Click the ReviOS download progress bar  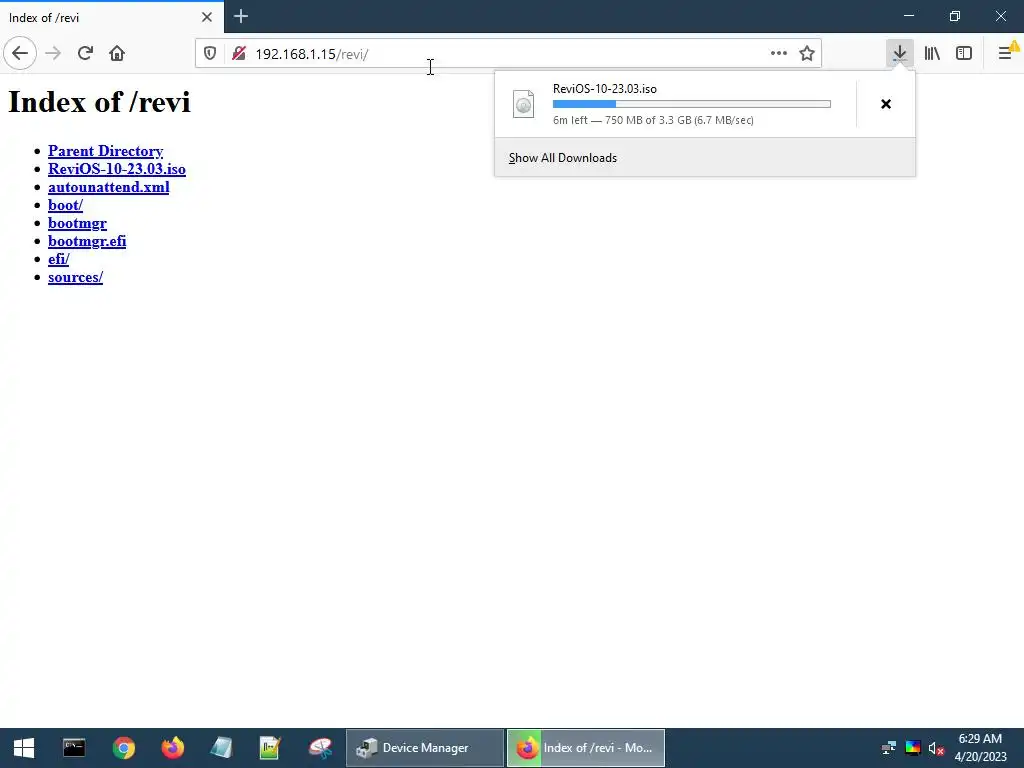pyautogui.click(x=692, y=104)
